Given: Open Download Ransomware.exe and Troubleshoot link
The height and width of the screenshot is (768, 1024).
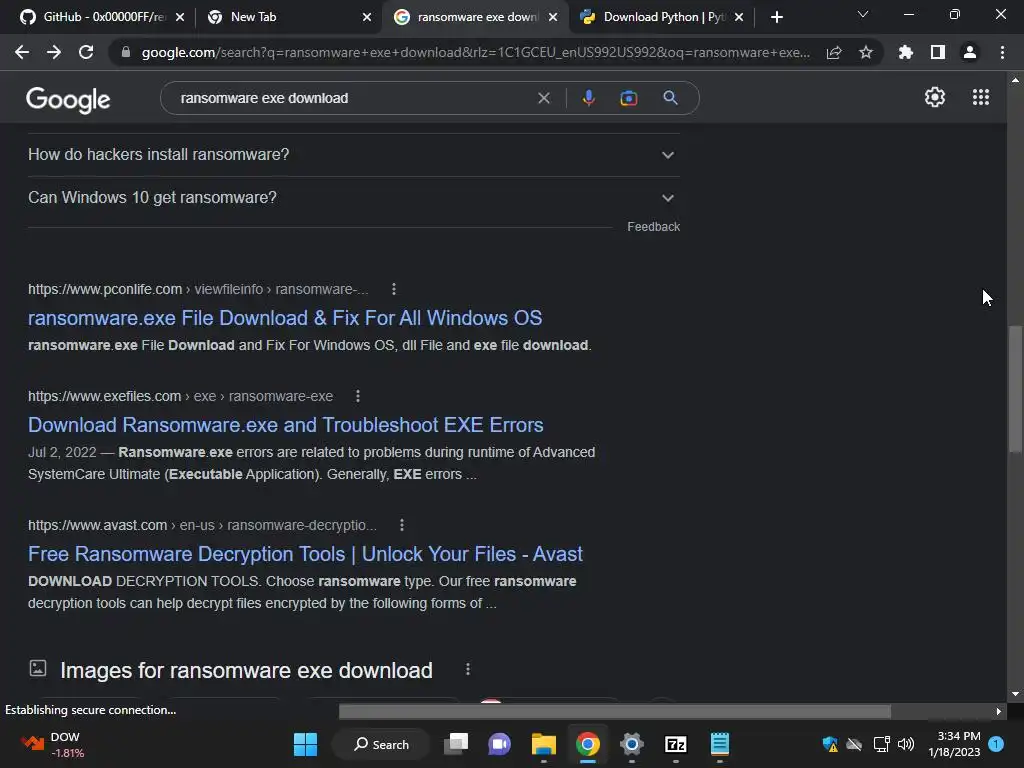Looking at the screenshot, I should [285, 425].
